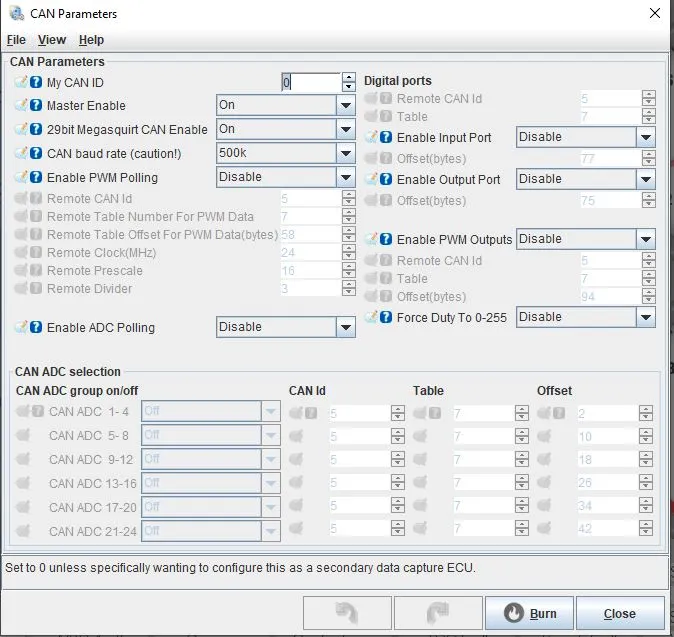The image size is (674, 637).
Task: Click the redo arrow button
Action: pos(438,613)
